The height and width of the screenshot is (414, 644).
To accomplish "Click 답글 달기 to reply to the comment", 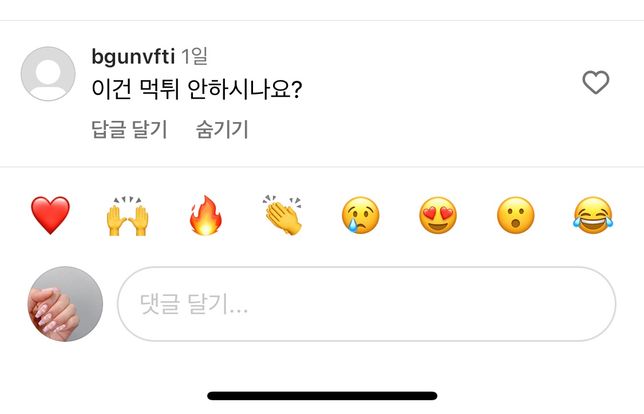I will coord(129,129).
